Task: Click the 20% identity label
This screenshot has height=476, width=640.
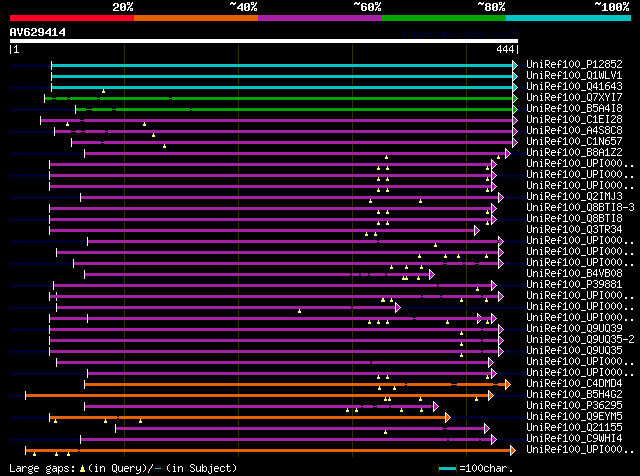Action: (122, 7)
